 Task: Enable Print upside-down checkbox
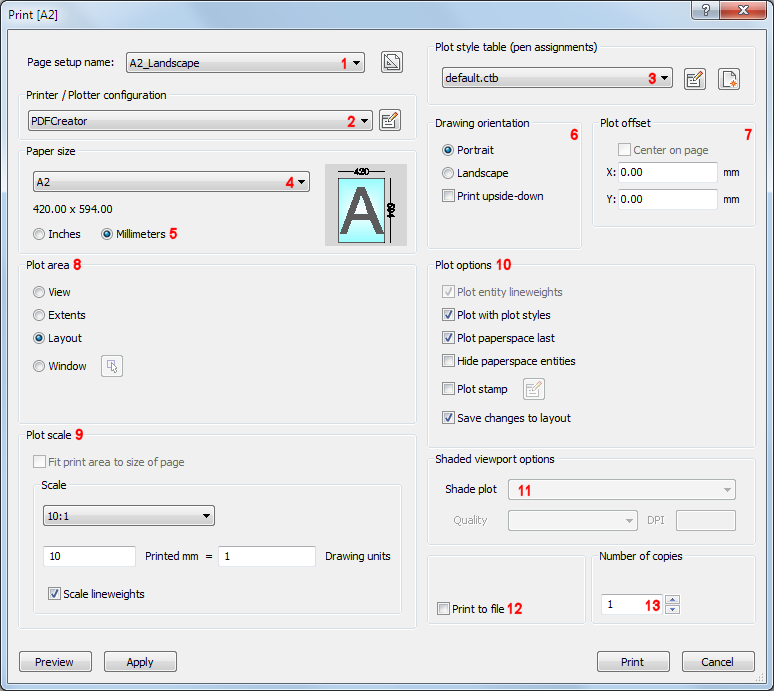coord(449,196)
